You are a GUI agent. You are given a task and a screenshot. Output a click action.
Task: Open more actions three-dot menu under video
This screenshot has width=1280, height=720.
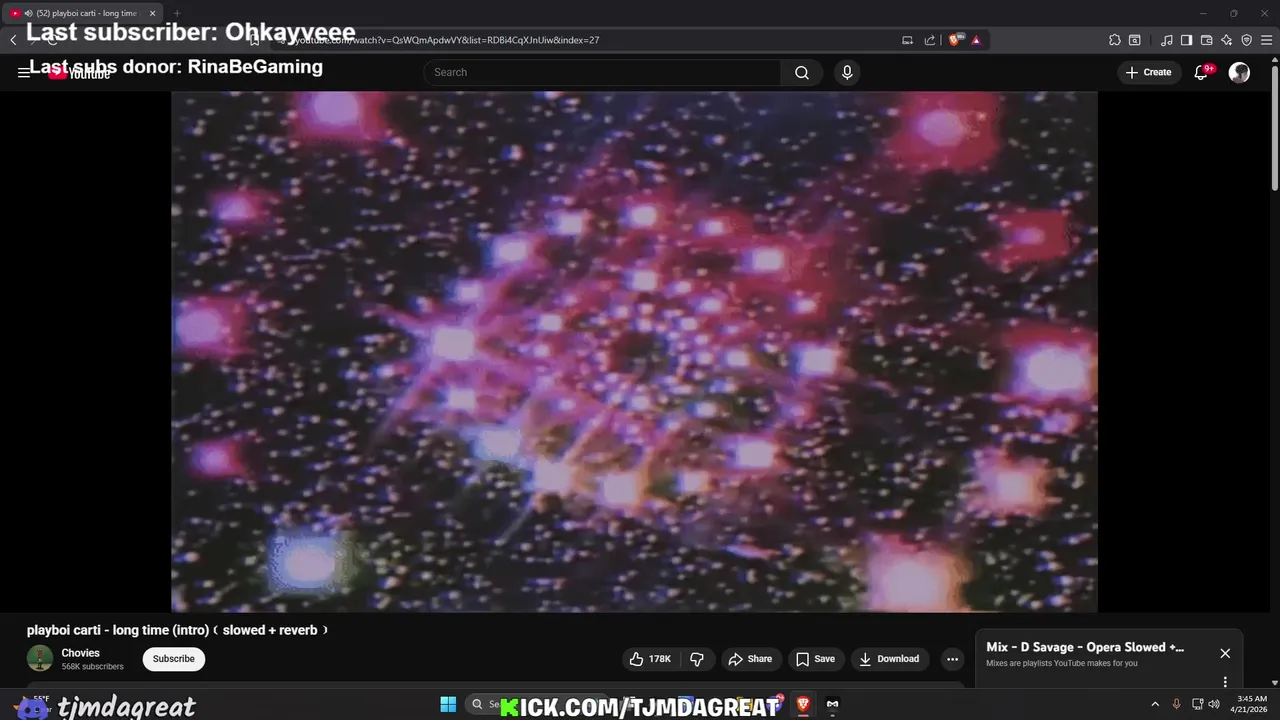(x=952, y=659)
